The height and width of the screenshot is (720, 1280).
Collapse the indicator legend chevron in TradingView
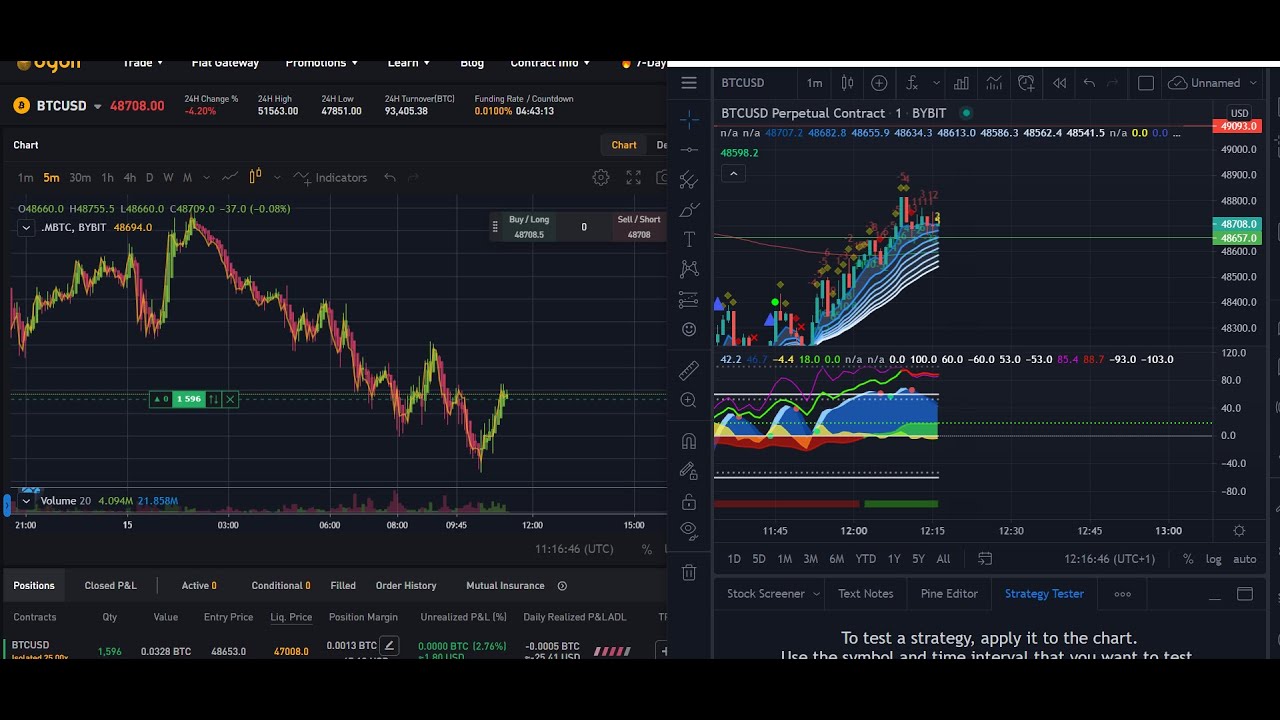(x=733, y=174)
